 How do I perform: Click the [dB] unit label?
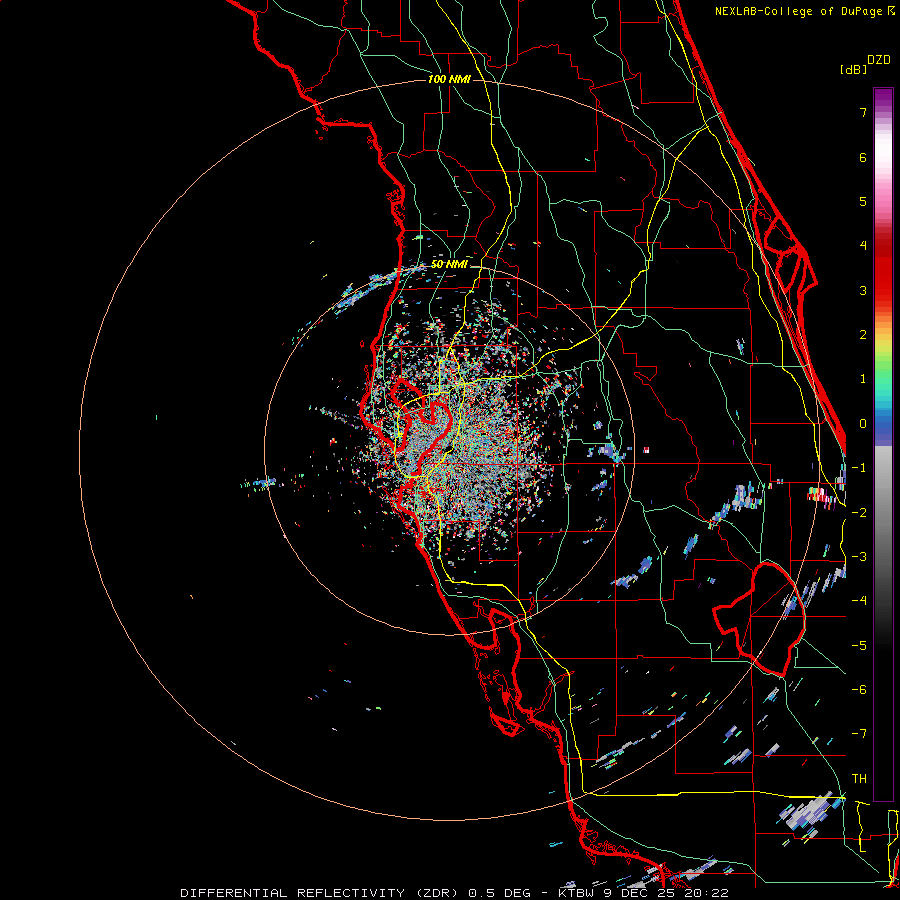[853, 70]
